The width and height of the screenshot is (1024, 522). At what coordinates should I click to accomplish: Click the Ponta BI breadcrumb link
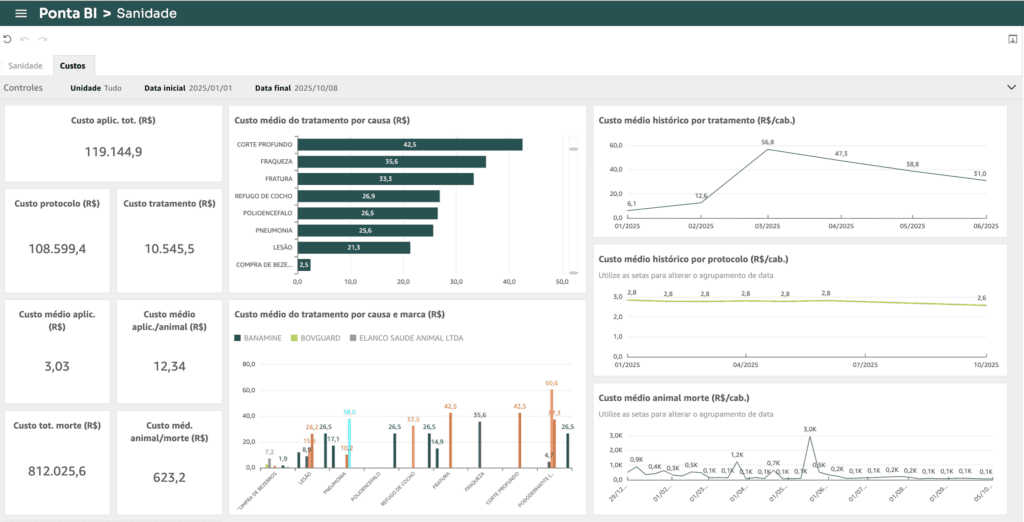point(68,14)
